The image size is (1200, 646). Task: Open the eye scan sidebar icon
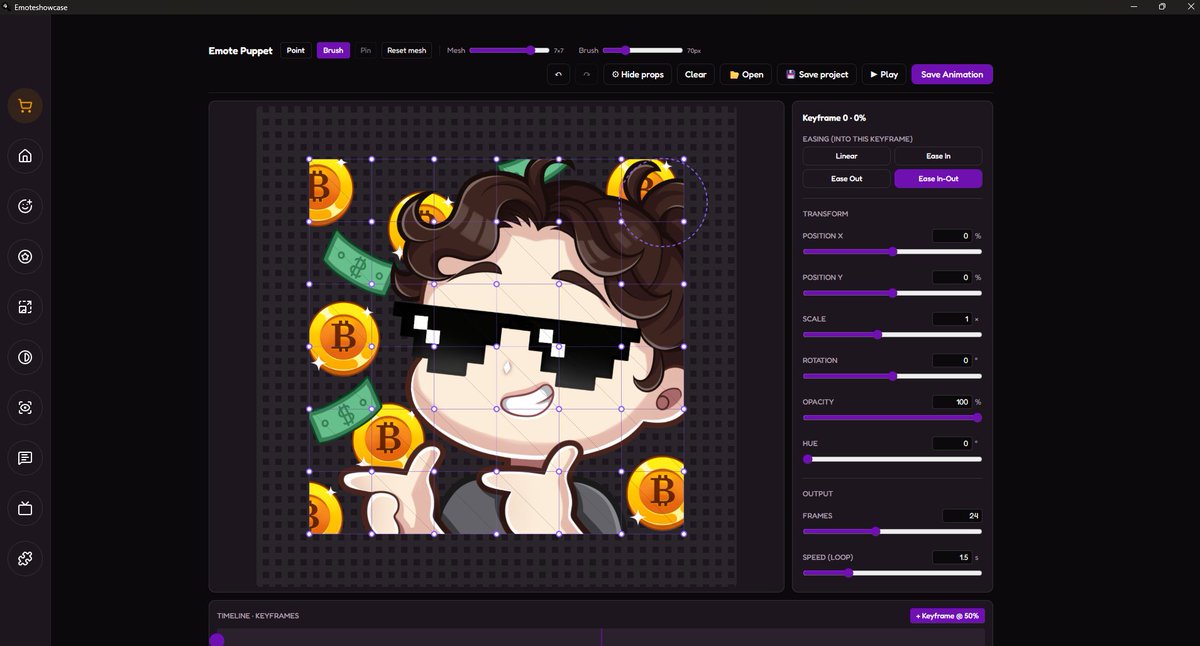click(25, 408)
